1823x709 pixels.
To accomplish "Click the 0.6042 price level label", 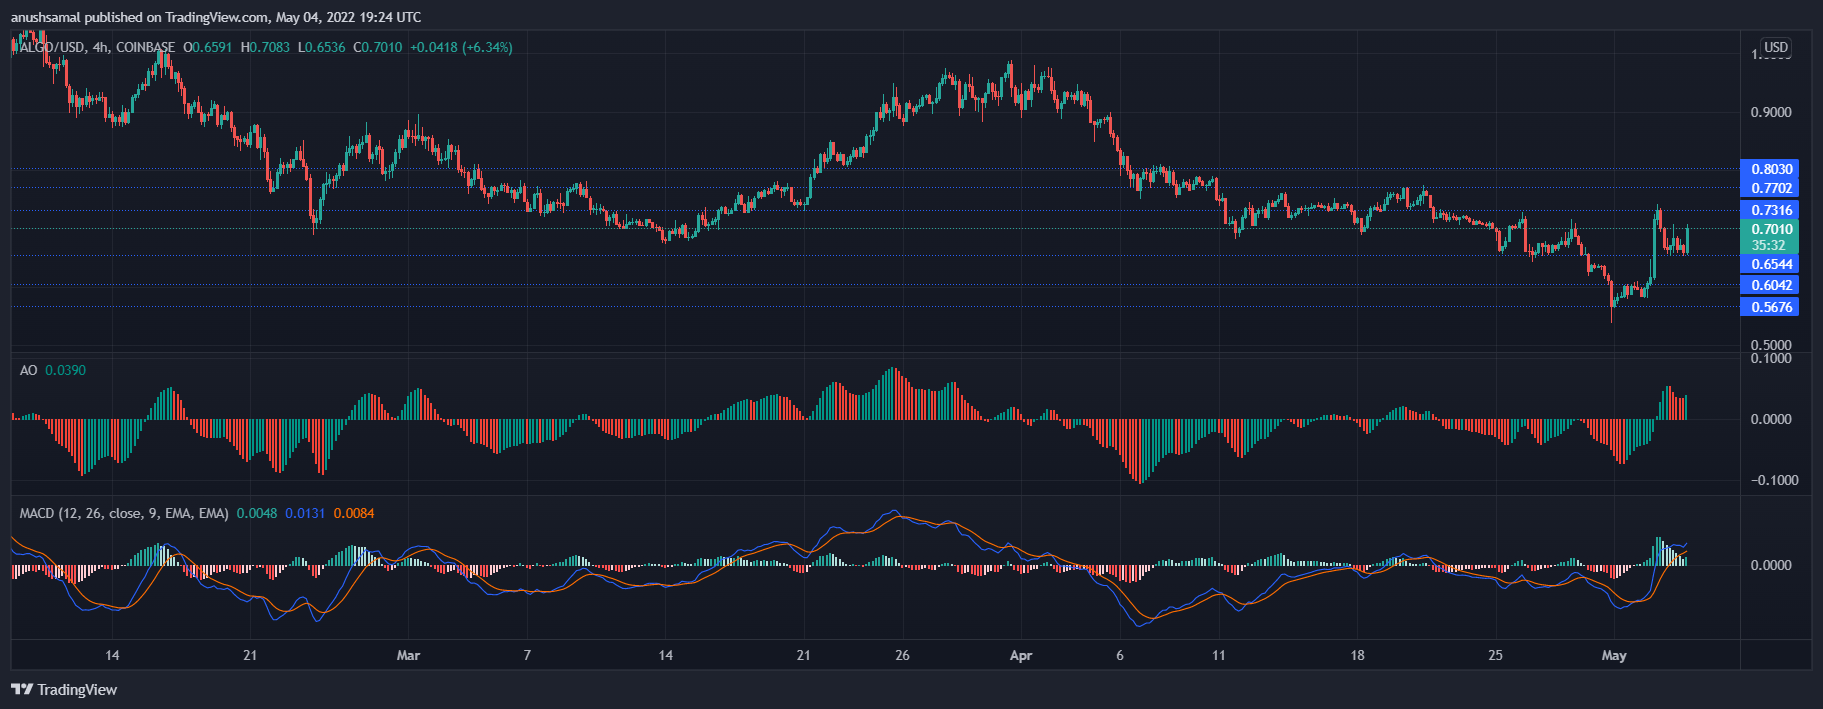I will tap(1770, 285).
